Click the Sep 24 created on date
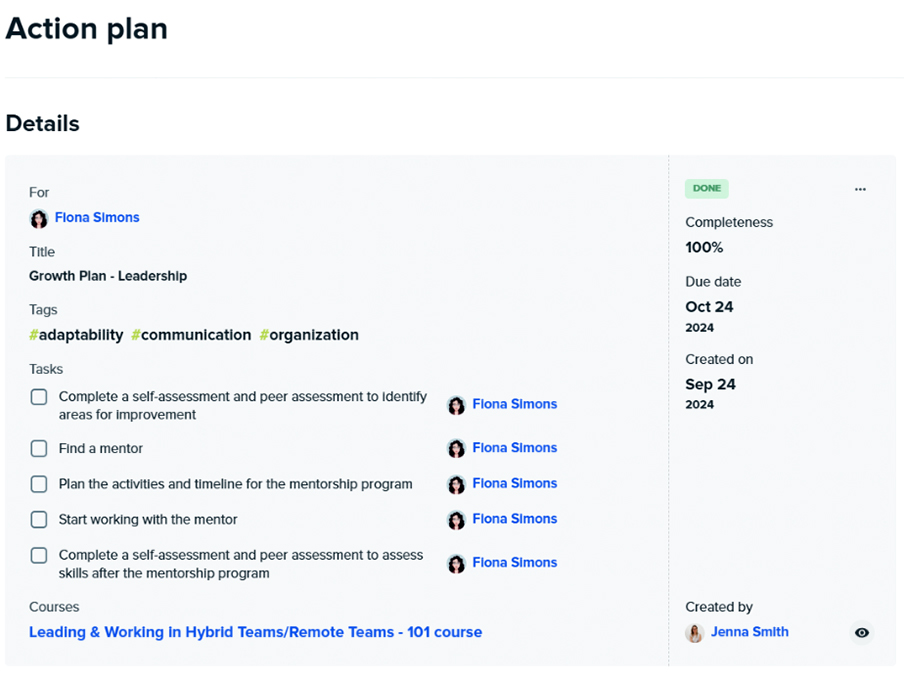904x682 pixels. 710,385
